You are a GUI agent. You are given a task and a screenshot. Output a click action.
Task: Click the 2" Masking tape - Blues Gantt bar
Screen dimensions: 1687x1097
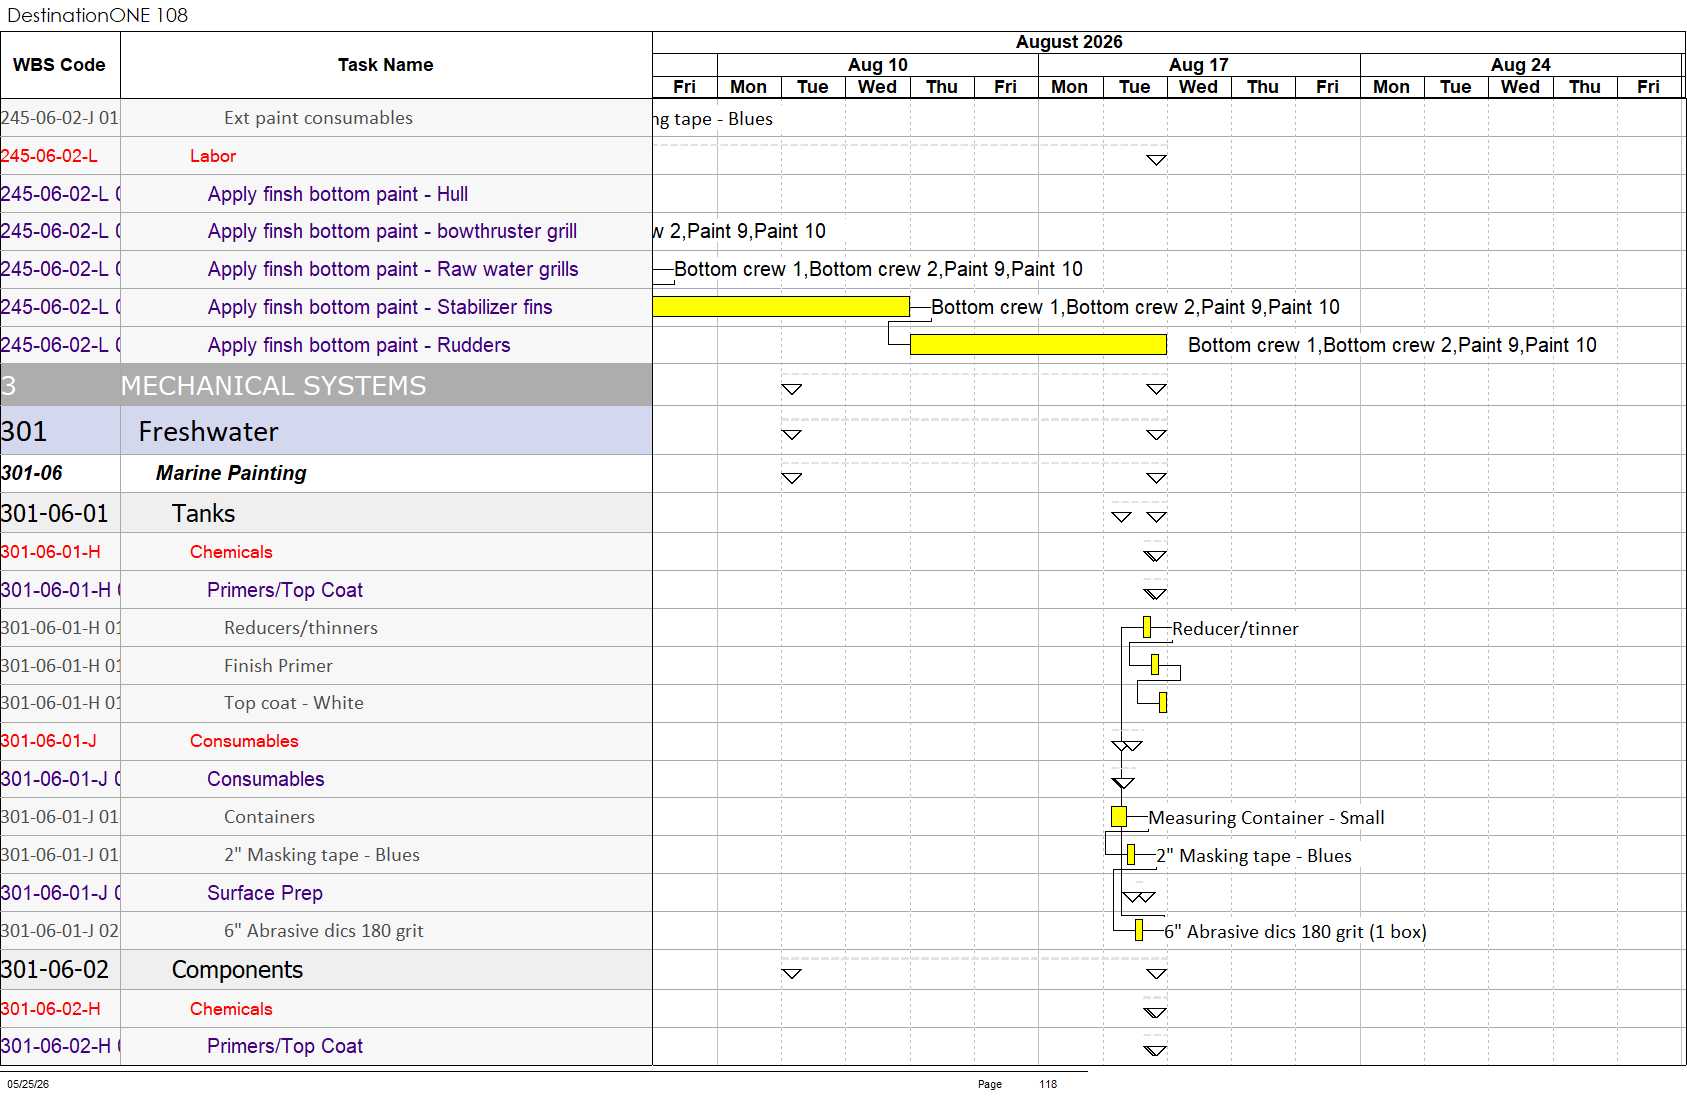pyautogui.click(x=1131, y=855)
